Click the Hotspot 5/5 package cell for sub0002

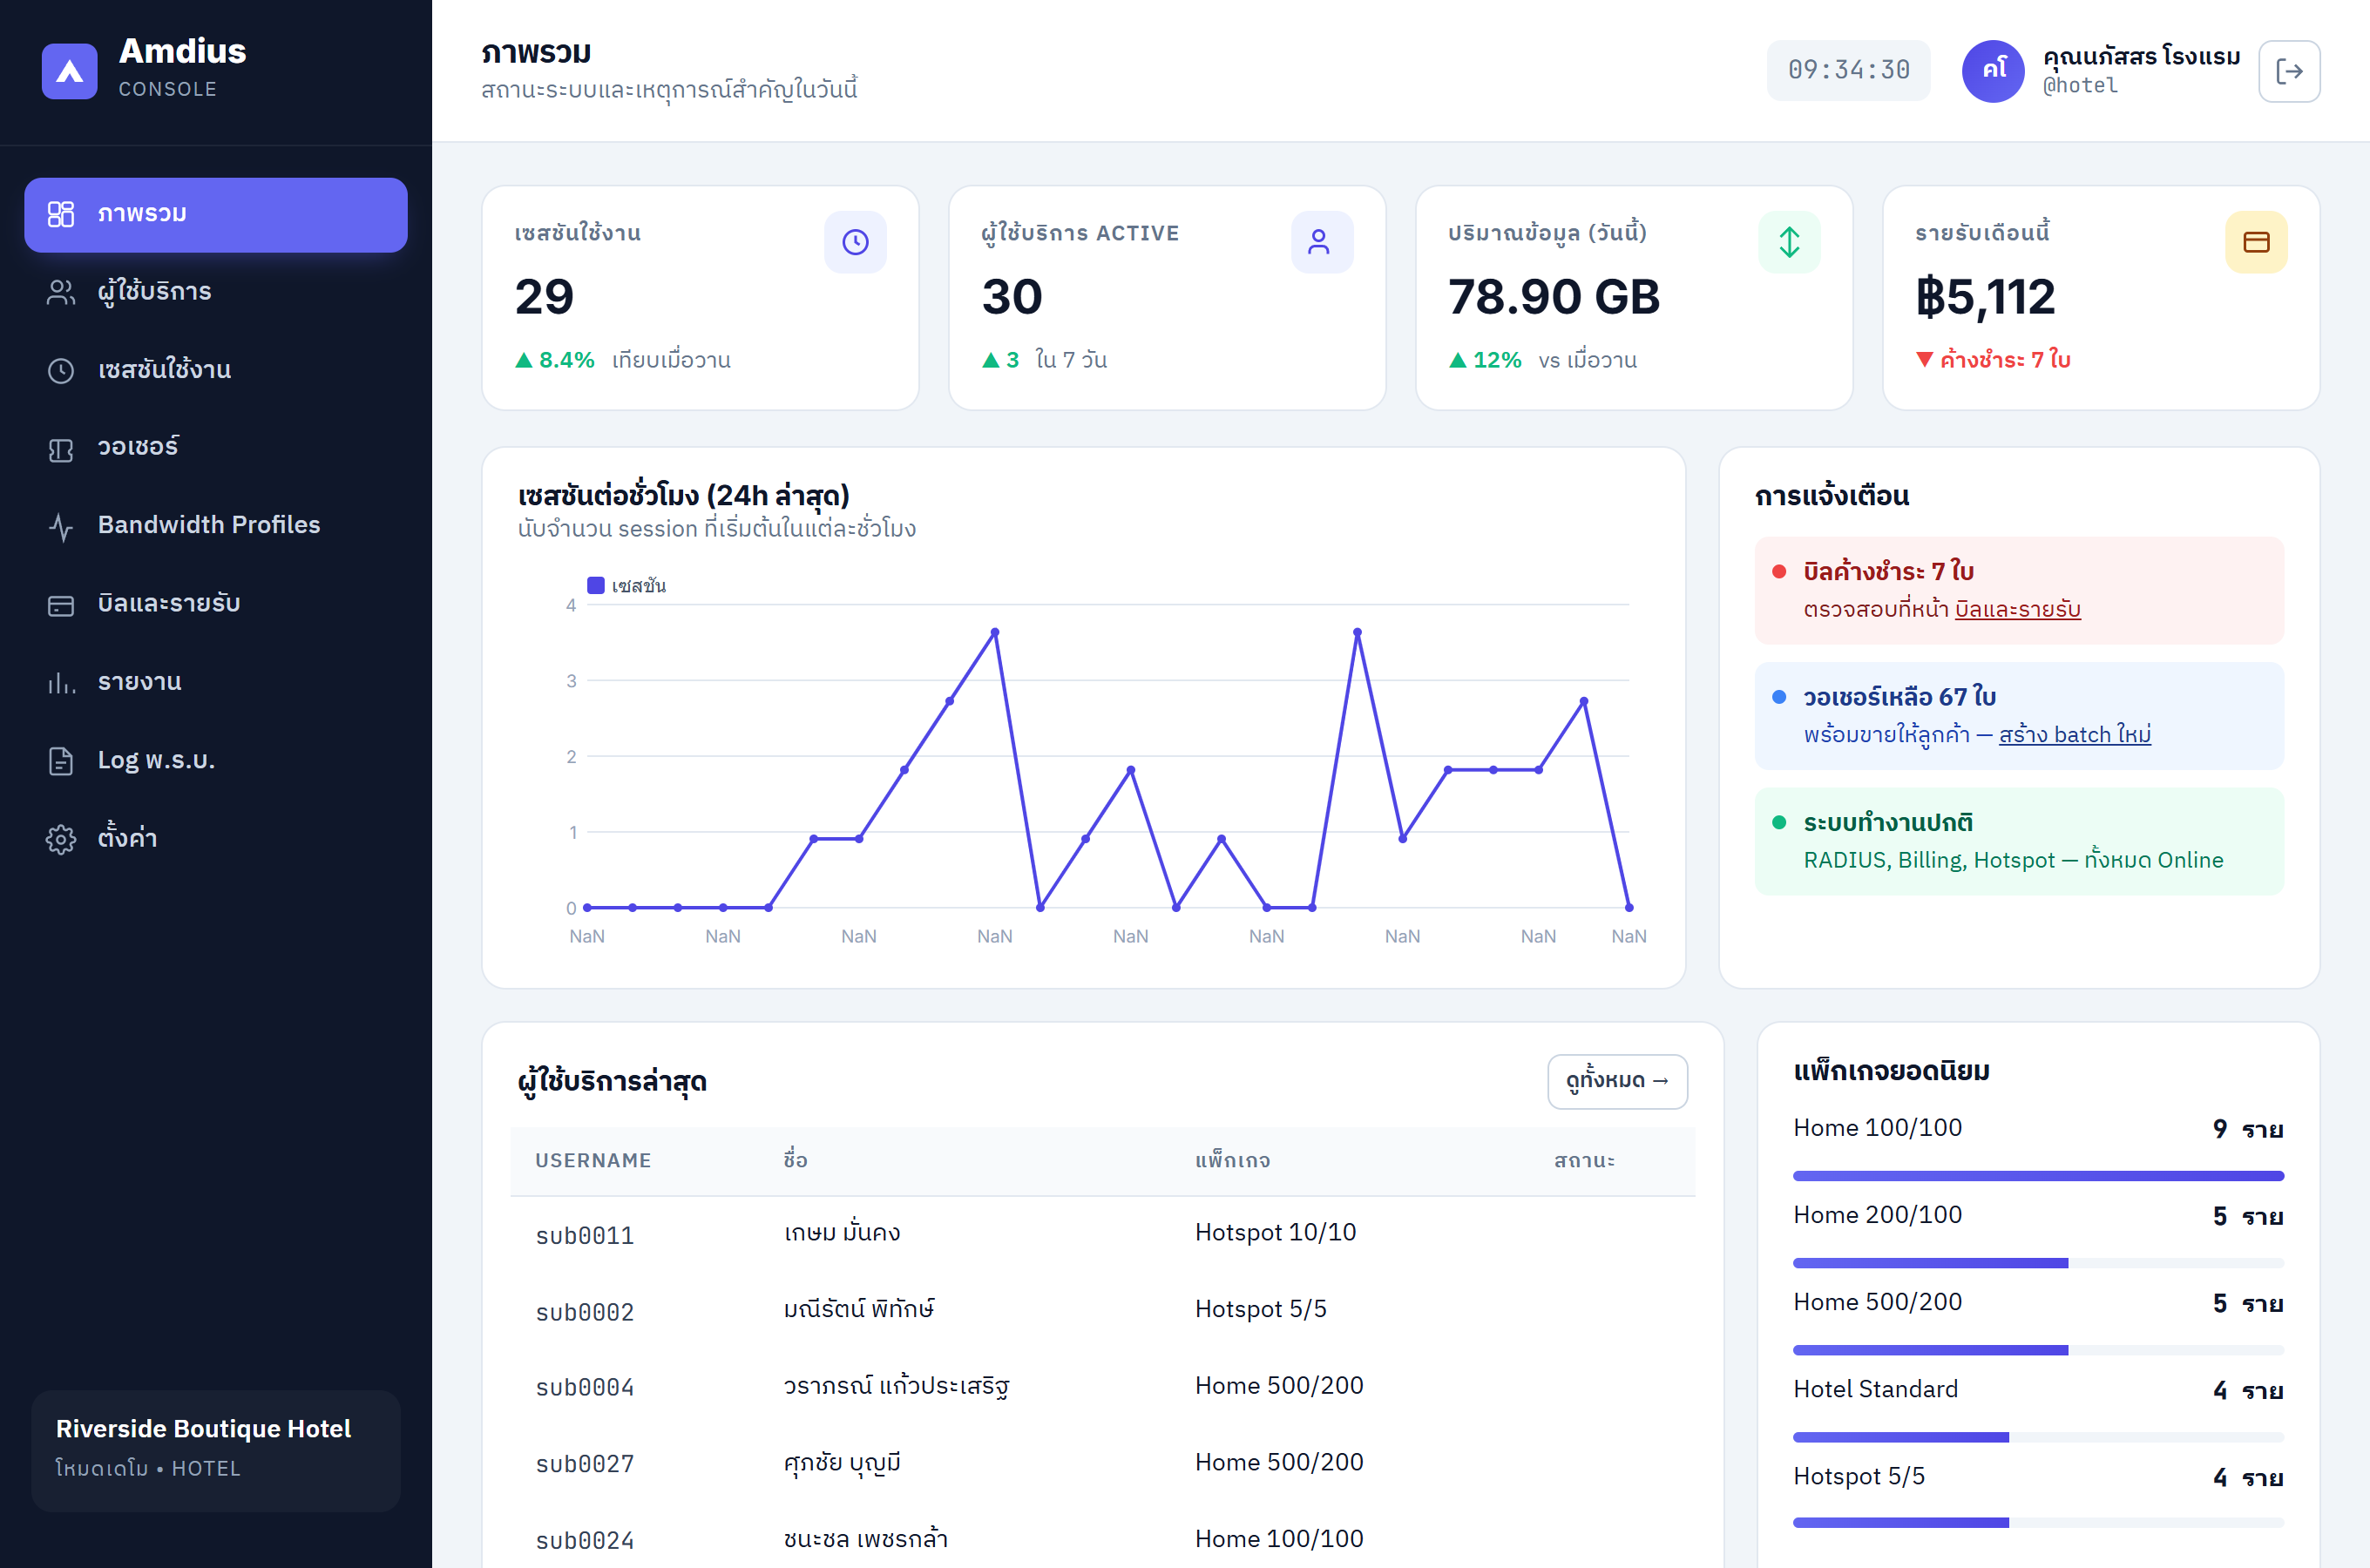pyautogui.click(x=1260, y=1309)
